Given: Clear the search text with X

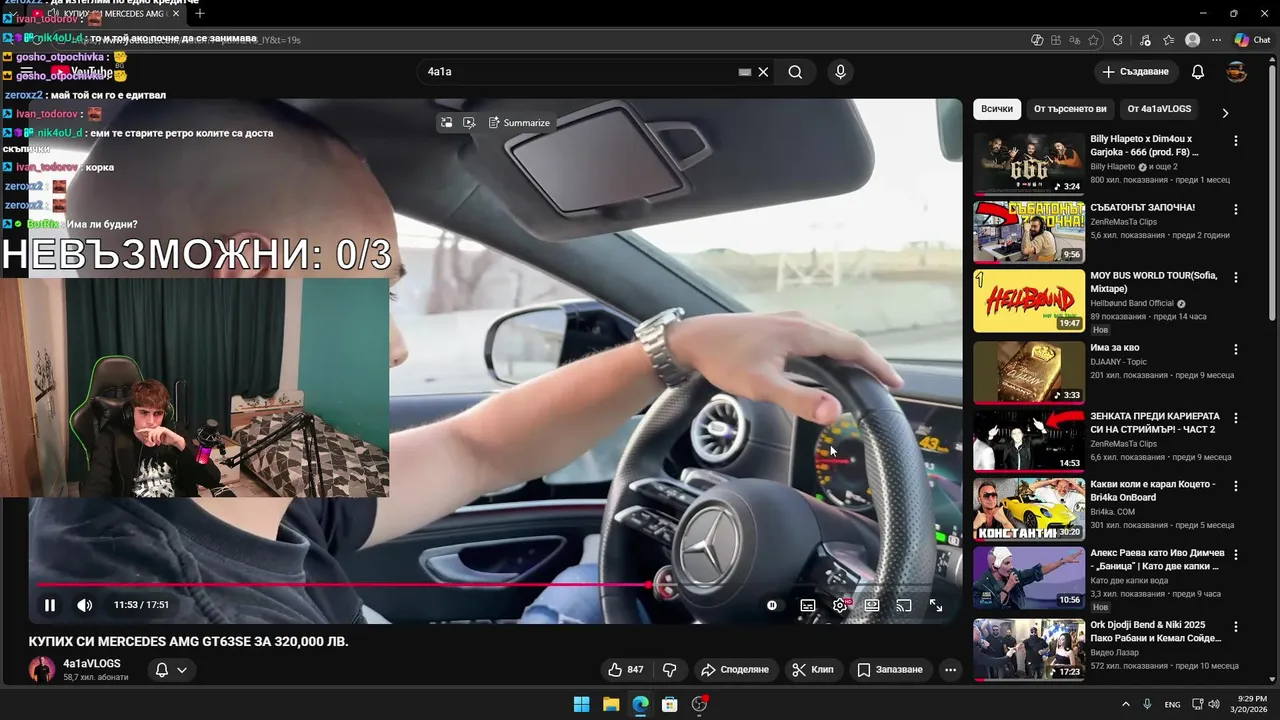Looking at the screenshot, I should pos(763,72).
